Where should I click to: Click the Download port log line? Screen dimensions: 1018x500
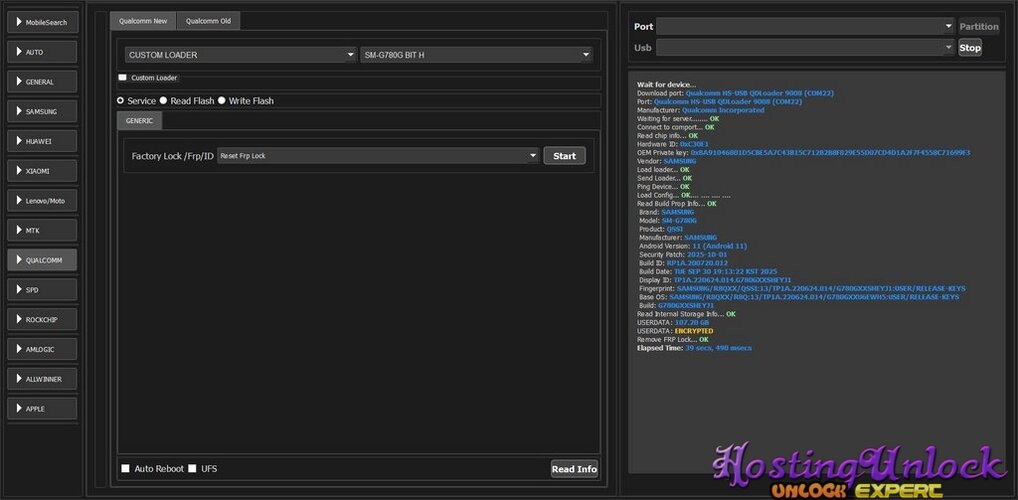click(x=736, y=94)
